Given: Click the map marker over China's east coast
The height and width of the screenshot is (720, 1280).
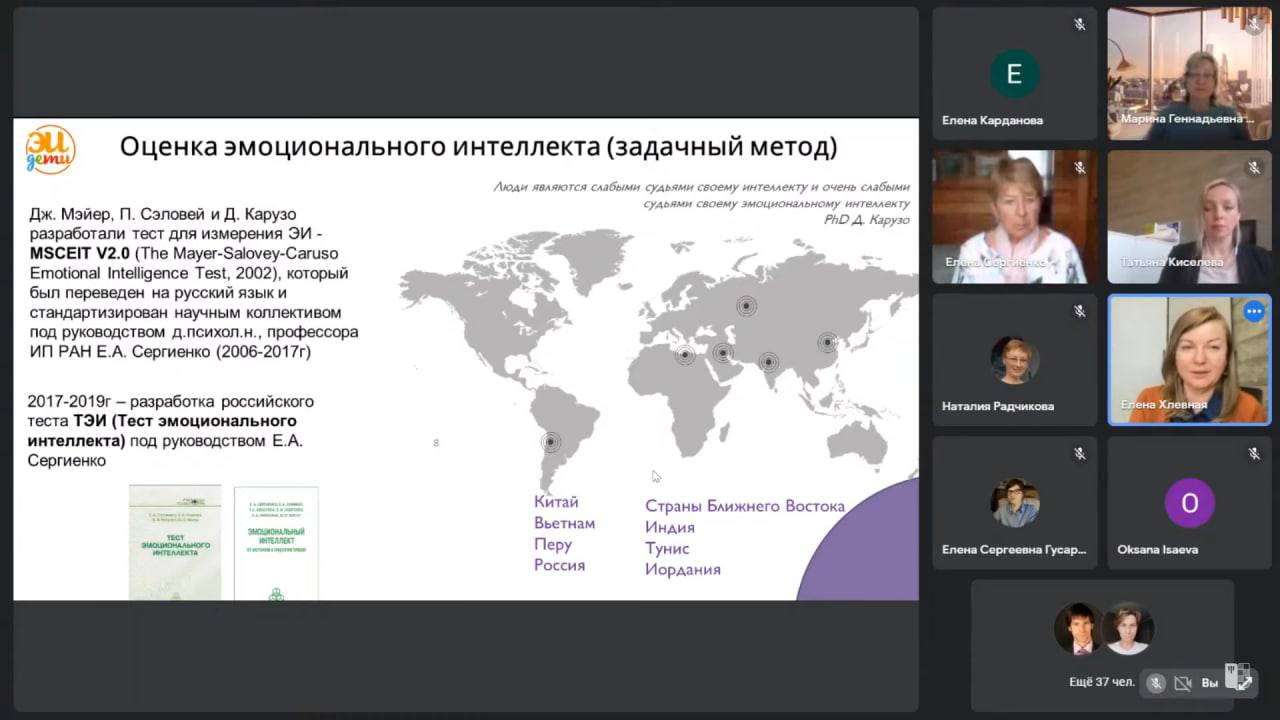Looking at the screenshot, I should (827, 343).
